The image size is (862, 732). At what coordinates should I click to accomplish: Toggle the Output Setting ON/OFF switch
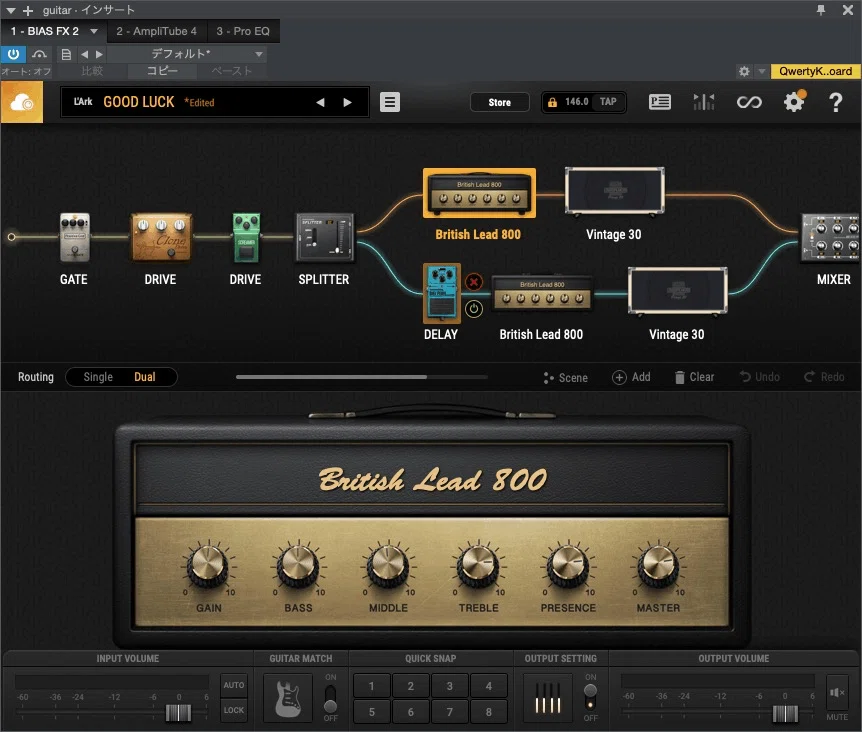pos(590,698)
